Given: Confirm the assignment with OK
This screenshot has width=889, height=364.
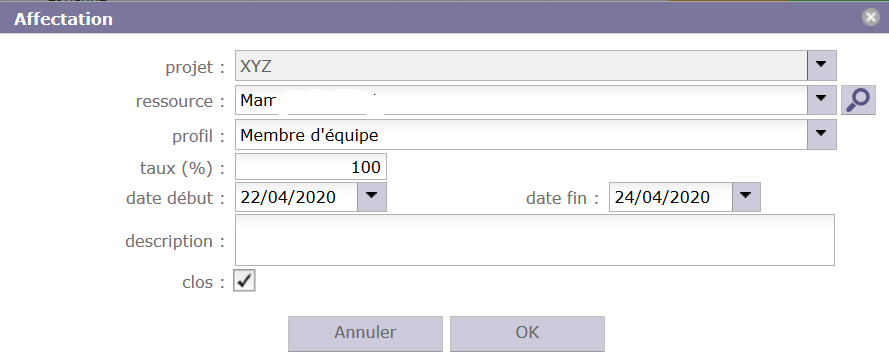Looking at the screenshot, I should (x=527, y=333).
